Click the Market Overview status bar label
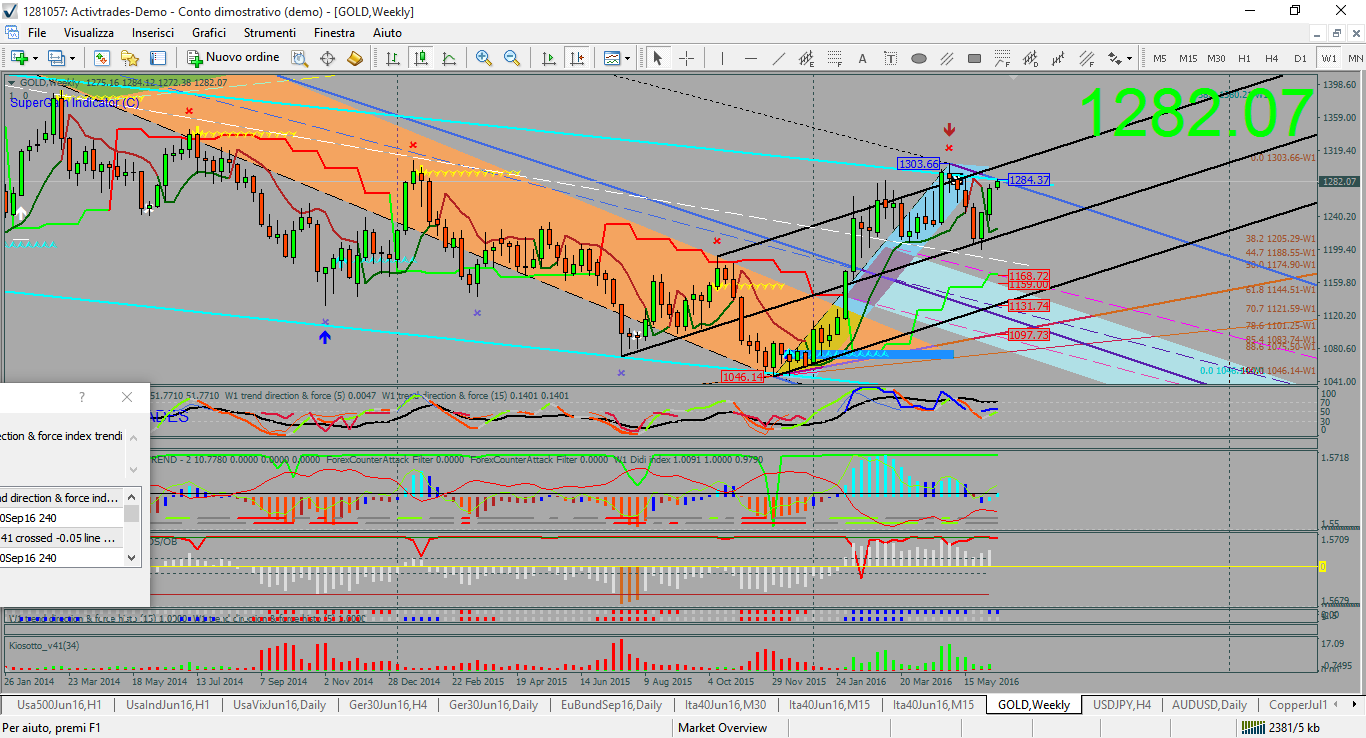1366x738 pixels. point(722,728)
